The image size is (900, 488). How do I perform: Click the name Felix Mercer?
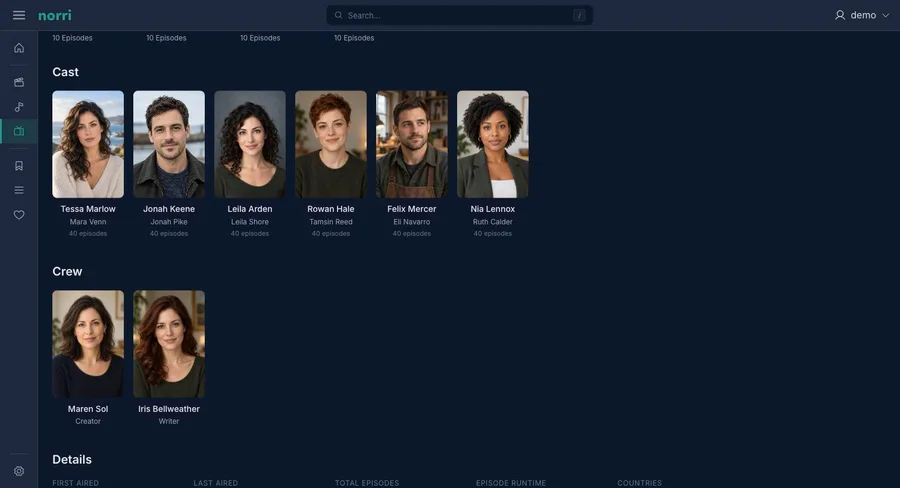pos(412,209)
